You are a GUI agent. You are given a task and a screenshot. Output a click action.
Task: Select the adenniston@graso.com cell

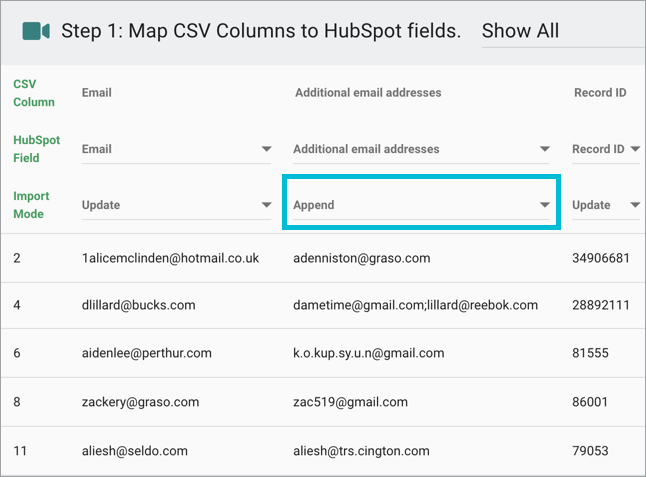pyautogui.click(x=362, y=258)
